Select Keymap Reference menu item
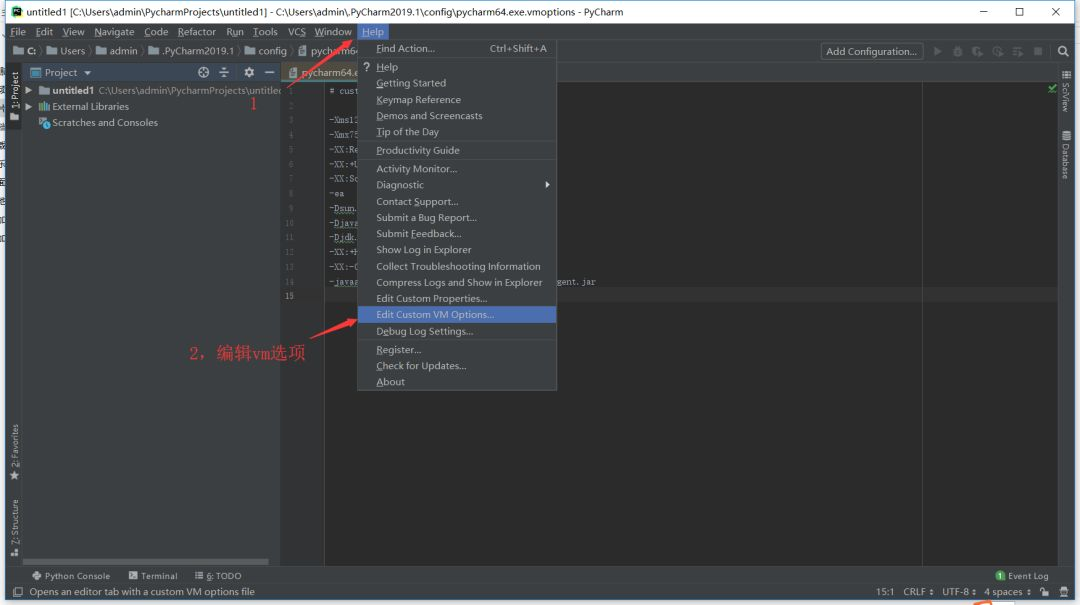The image size is (1080, 605). [457, 99]
